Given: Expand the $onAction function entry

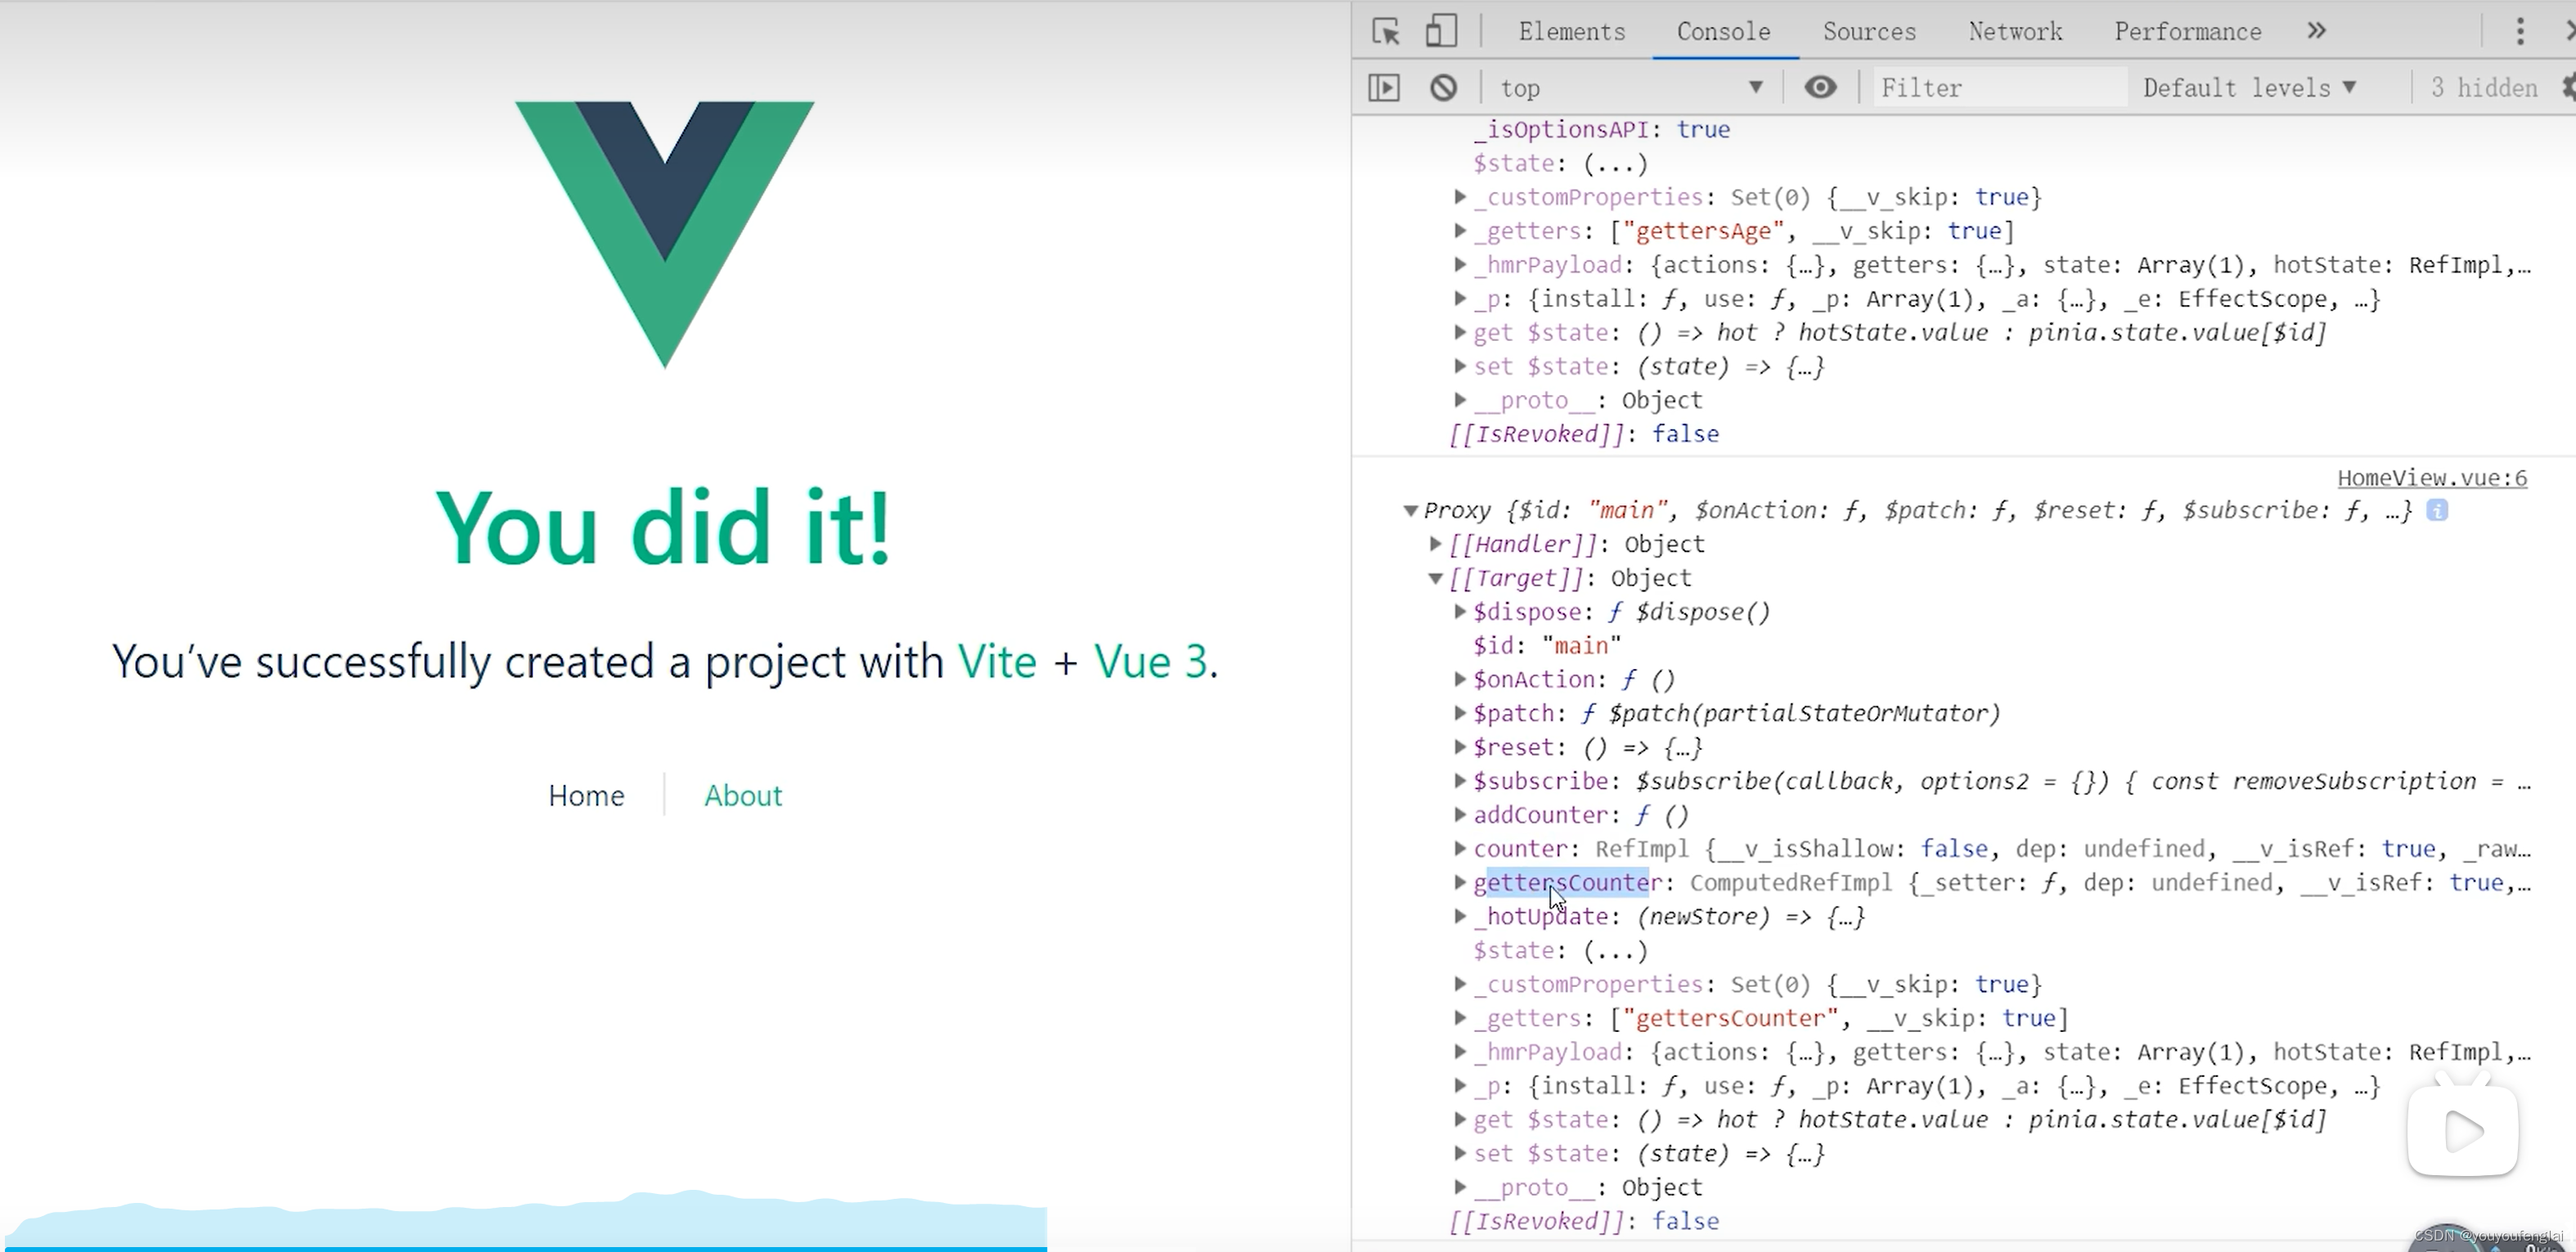Looking at the screenshot, I should (1460, 680).
